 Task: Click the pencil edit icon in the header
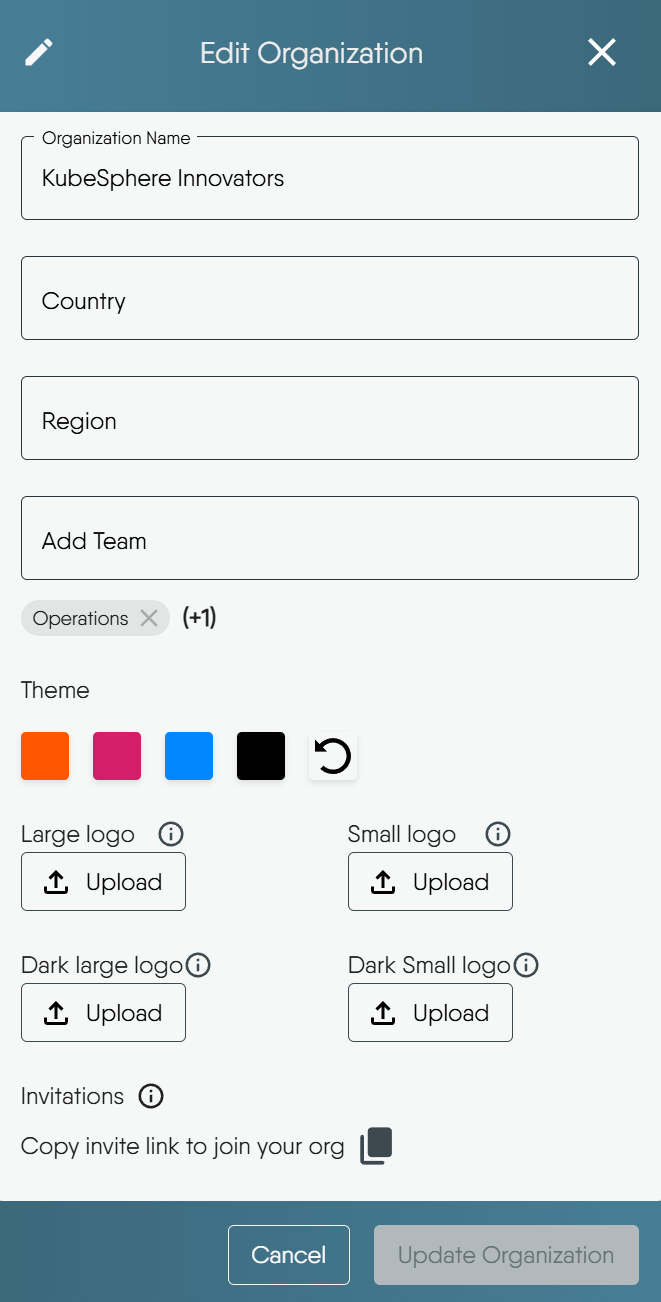click(x=39, y=51)
